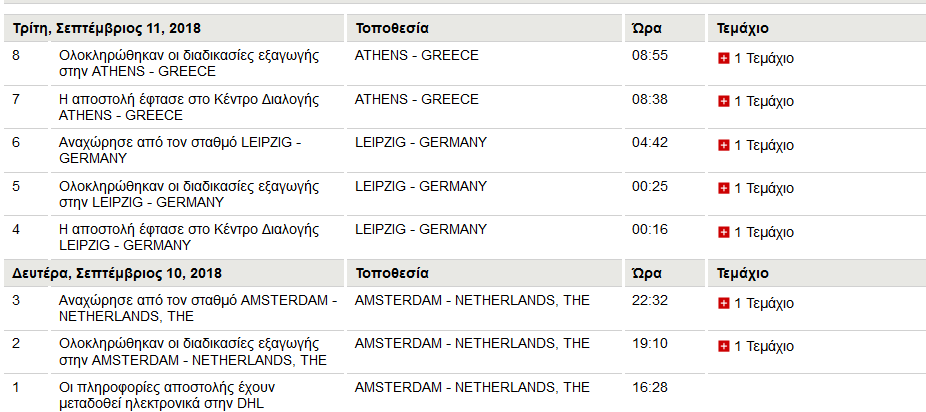Click the second Τεμάχιο column header
This screenshot has width=926, height=412.
pos(742,273)
